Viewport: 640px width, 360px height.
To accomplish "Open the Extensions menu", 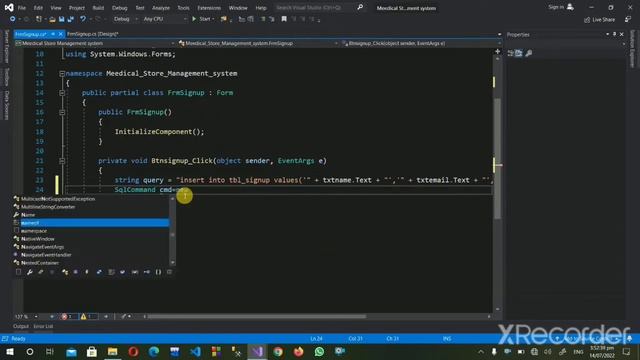I will [x=209, y=8].
